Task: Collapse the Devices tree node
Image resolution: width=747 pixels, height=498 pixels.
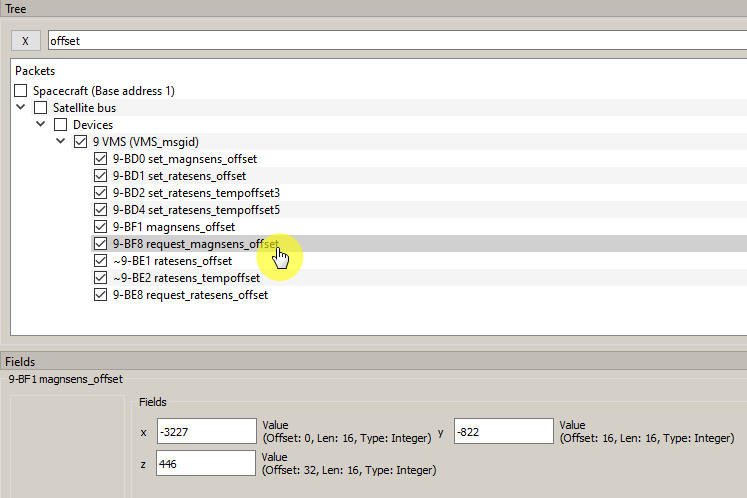Action: (41, 125)
